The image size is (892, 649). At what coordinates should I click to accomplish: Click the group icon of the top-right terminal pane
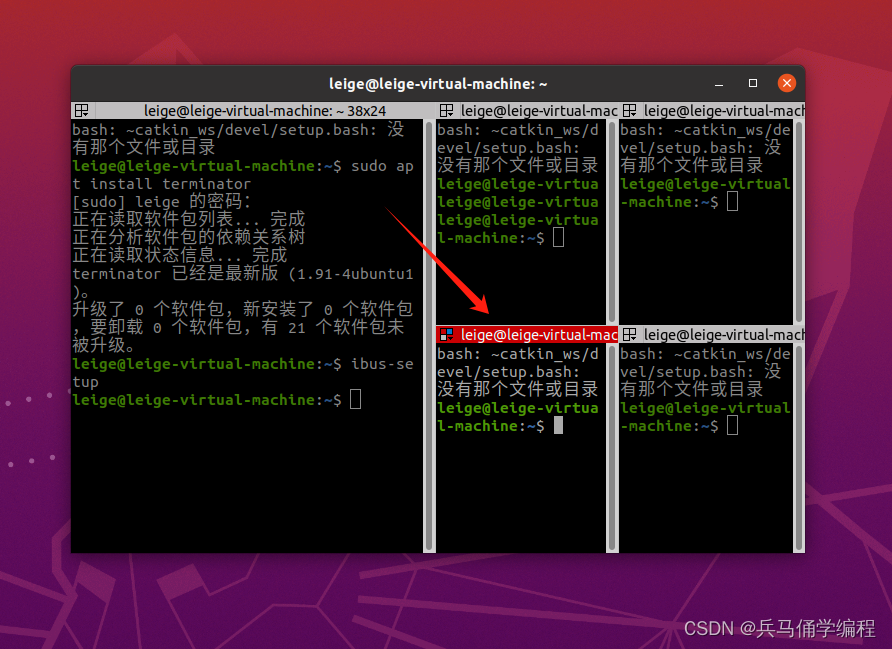629,110
